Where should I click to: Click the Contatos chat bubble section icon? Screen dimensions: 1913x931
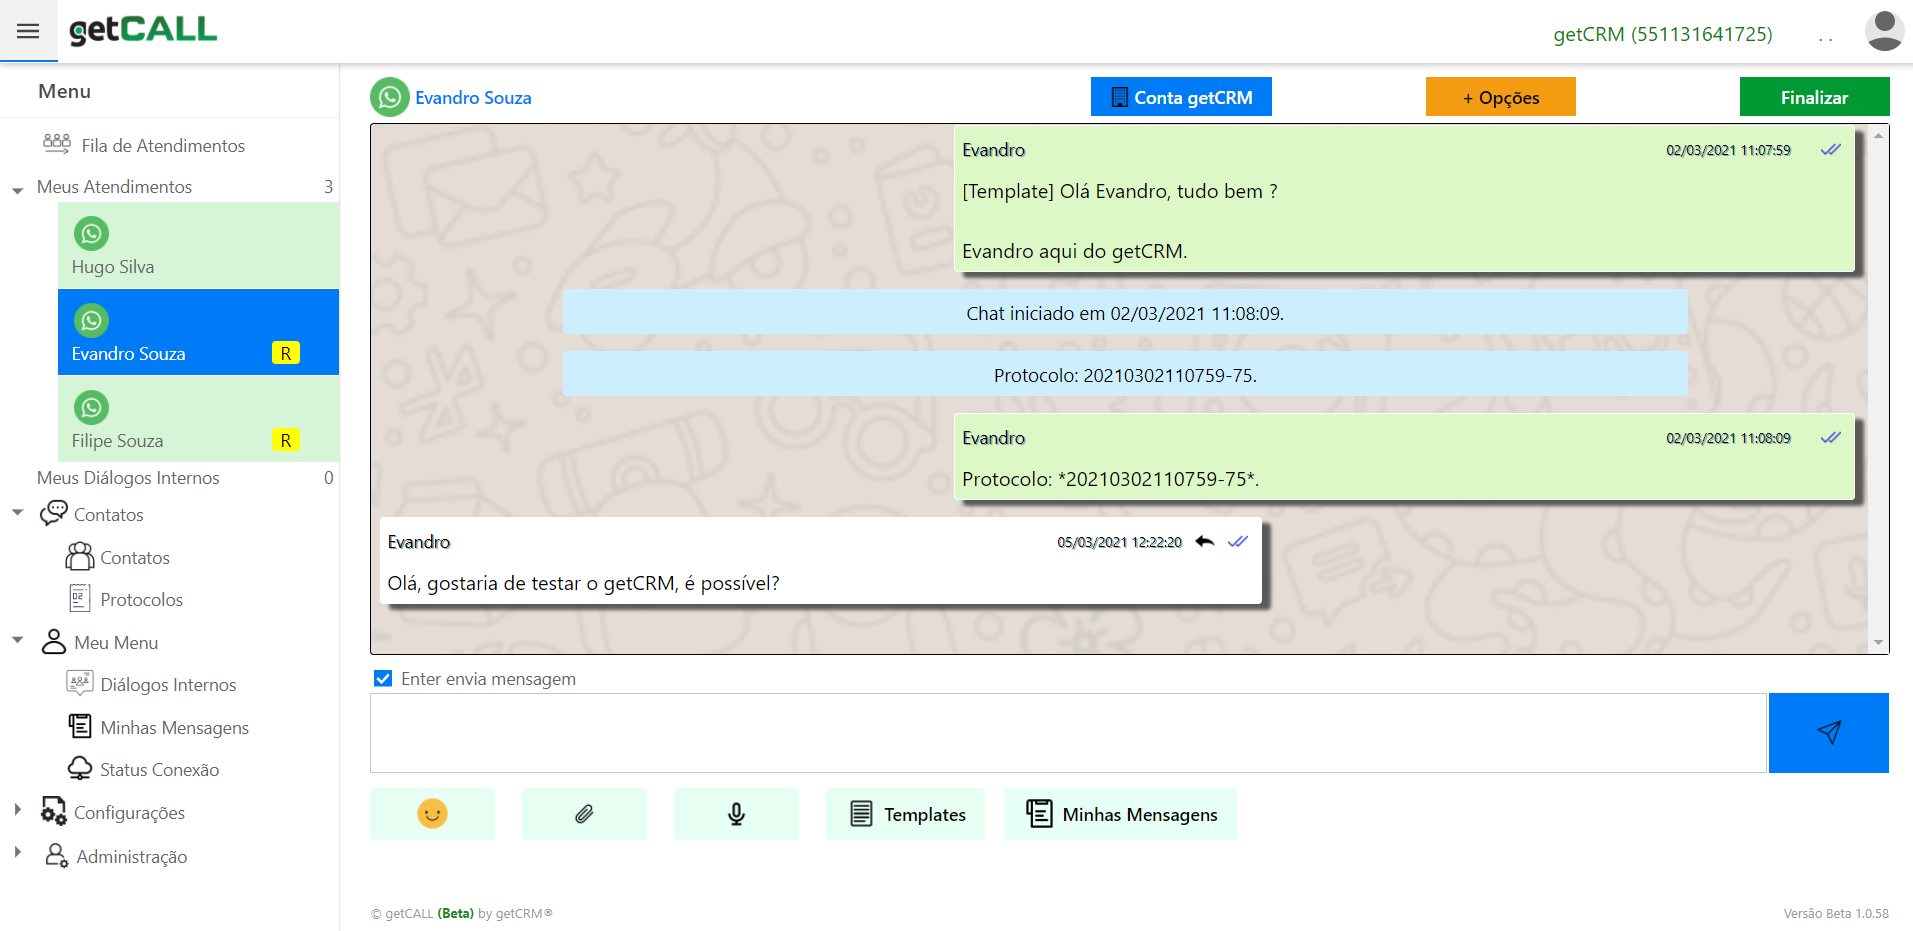click(x=53, y=513)
